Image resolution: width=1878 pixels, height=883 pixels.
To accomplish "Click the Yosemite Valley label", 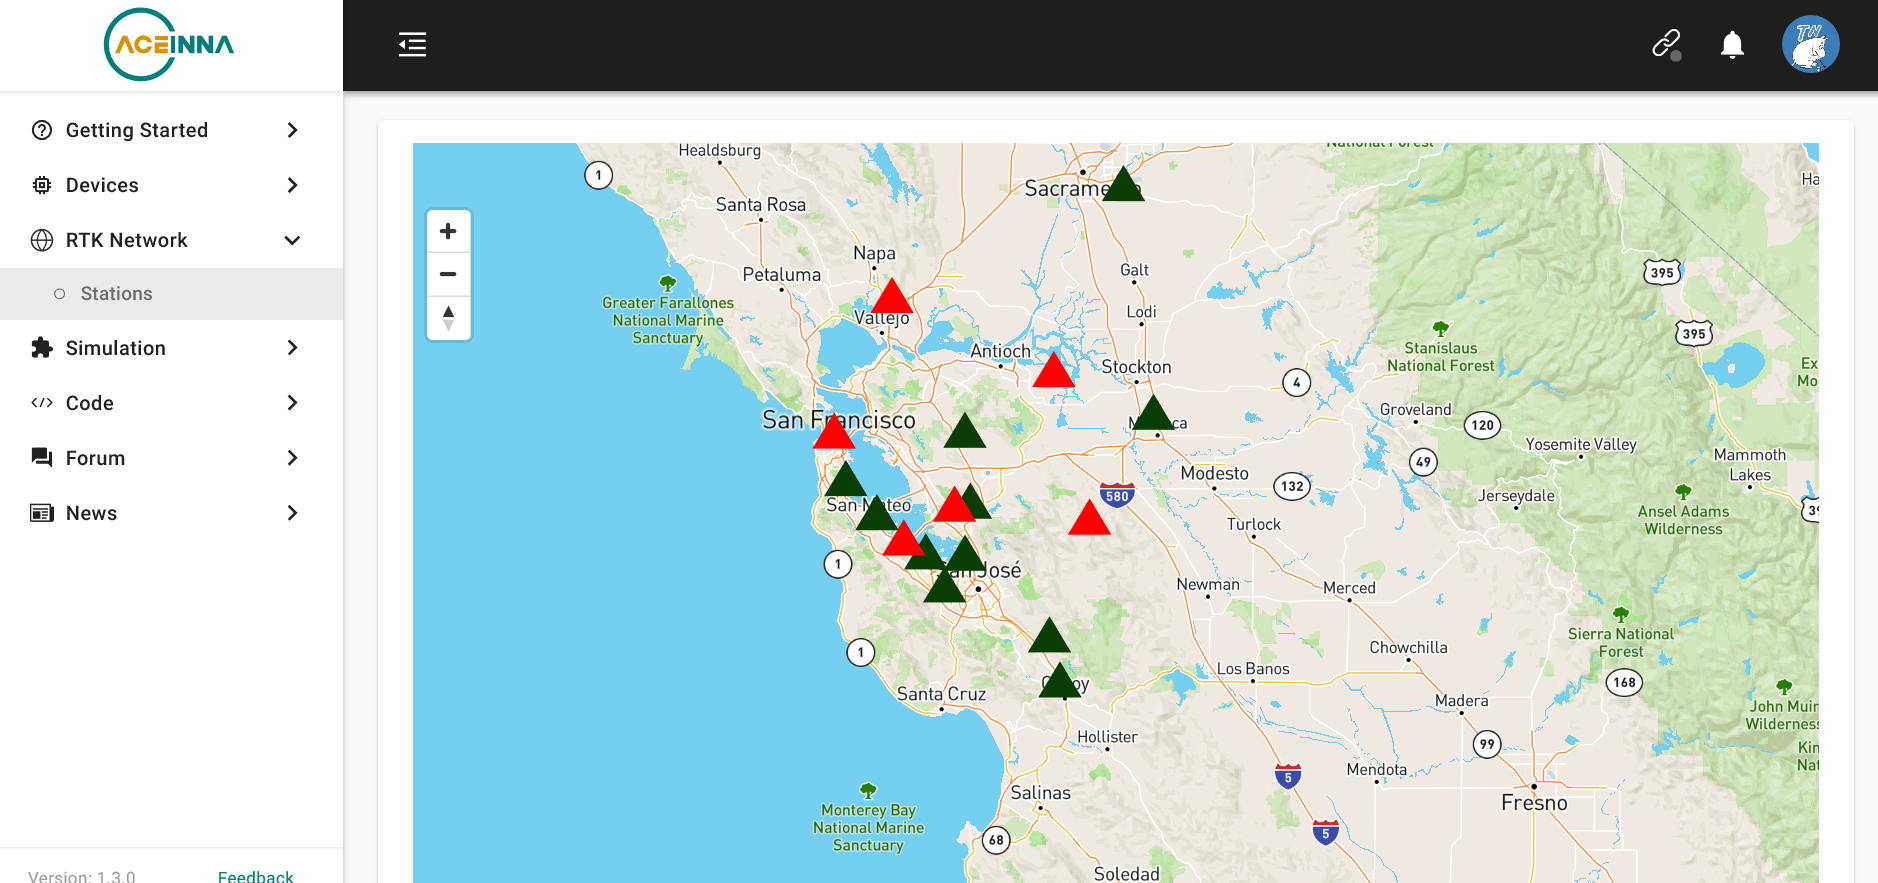I will 1580,444.
